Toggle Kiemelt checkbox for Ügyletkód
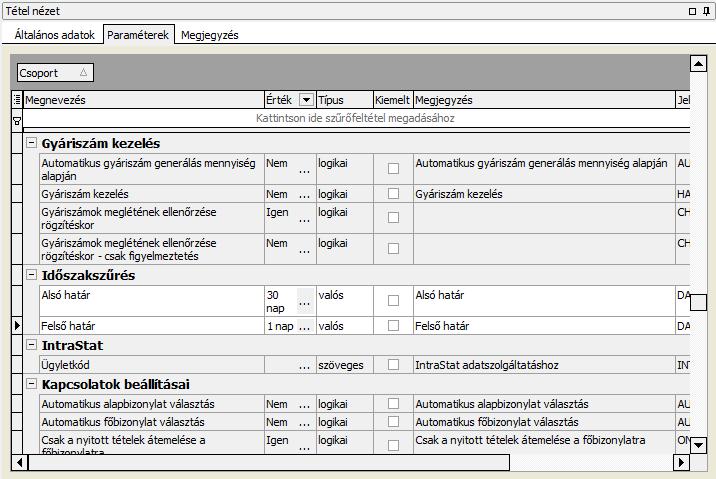716x479 pixels. point(393,364)
